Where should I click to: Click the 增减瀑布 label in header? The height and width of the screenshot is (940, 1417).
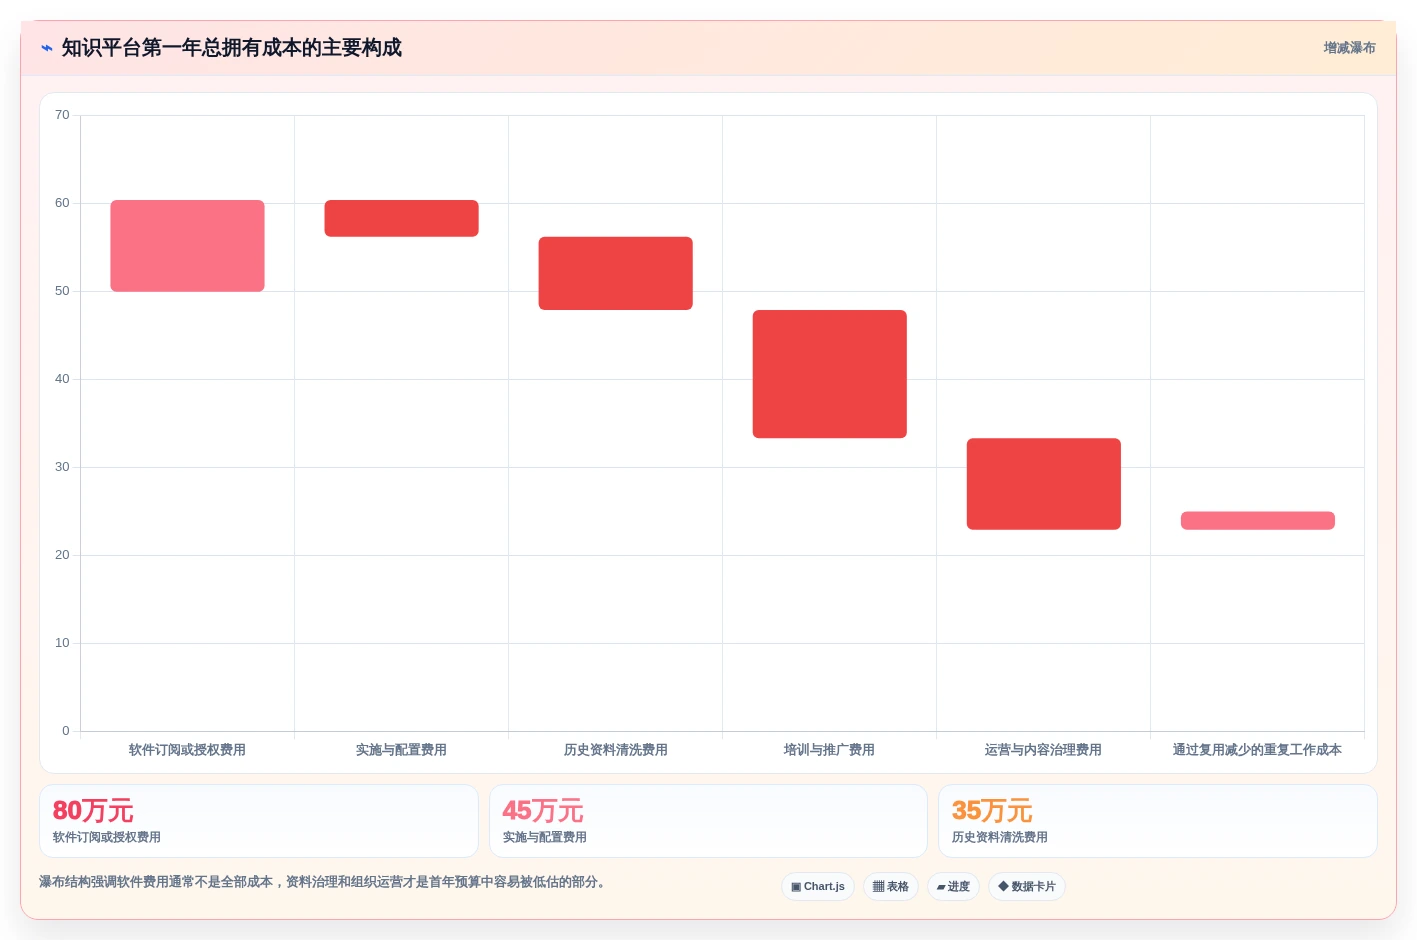click(x=1349, y=48)
